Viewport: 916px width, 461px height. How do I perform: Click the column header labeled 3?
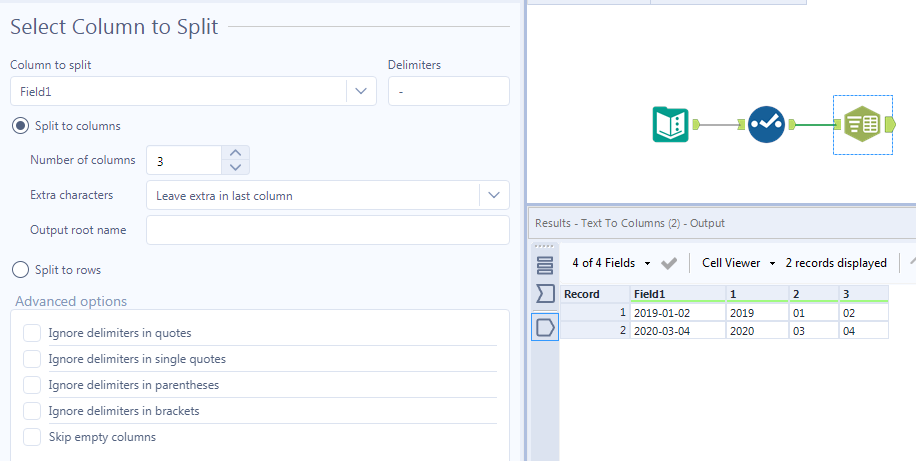click(864, 294)
